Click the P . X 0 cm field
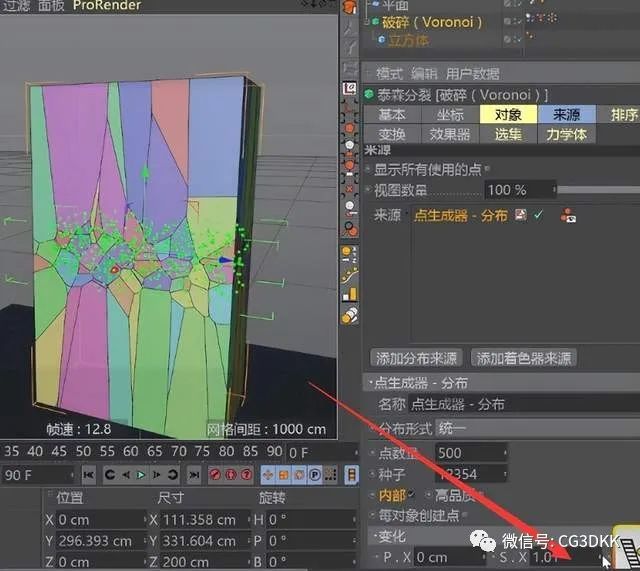The image size is (640, 571). (x=450, y=557)
